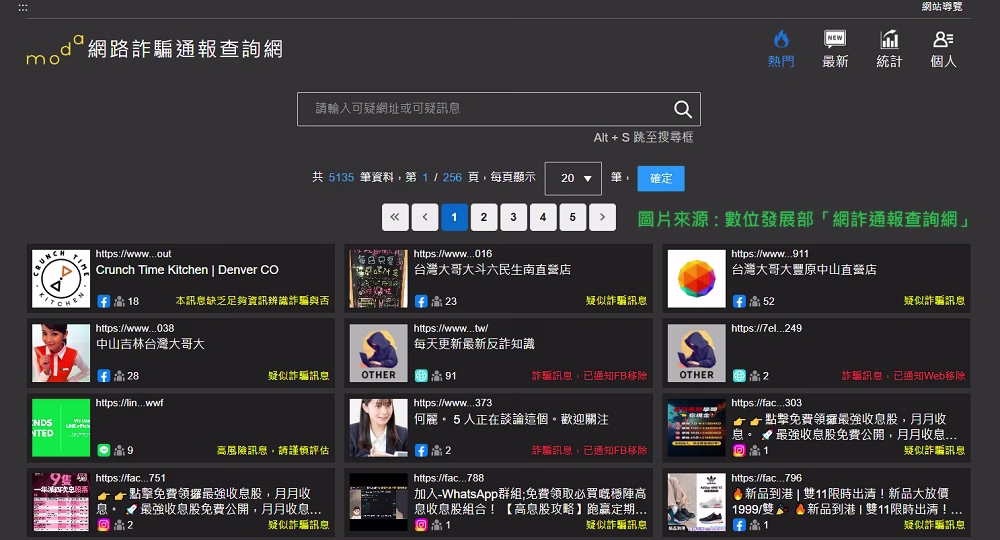Viewport: 1000px width, 540px height.
Task: Open pink table thumbnail on https://fac...751 card
Action: pos(61,502)
